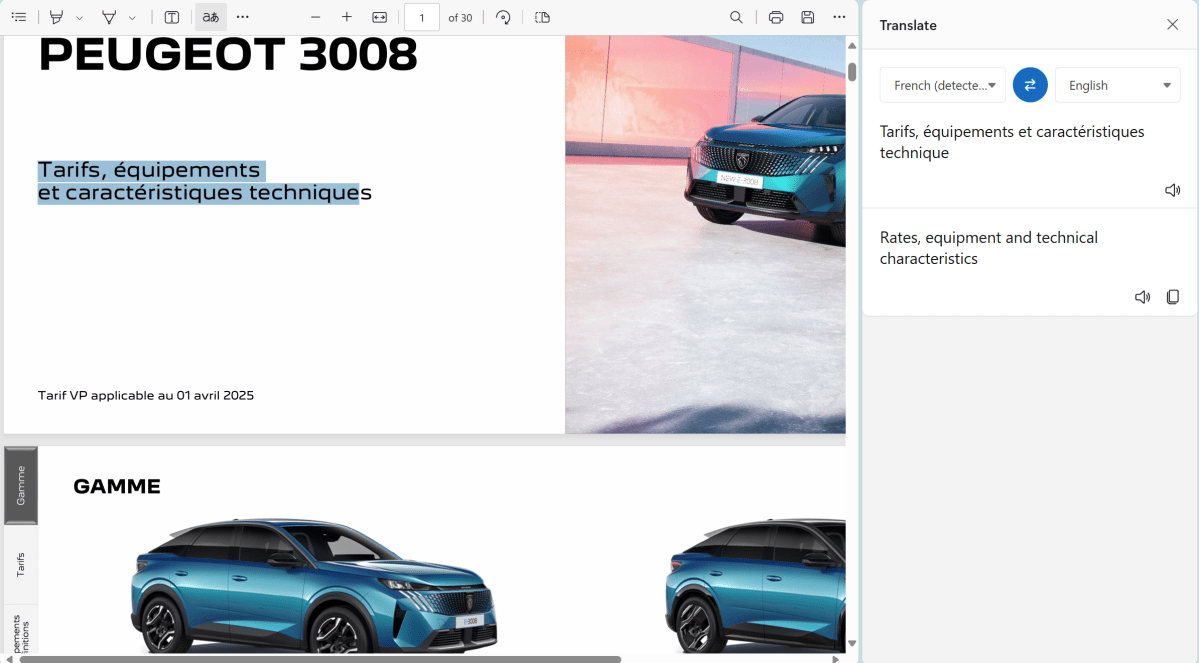The width and height of the screenshot is (1199, 663).
Task: Save the PDF document
Action: [x=807, y=17]
